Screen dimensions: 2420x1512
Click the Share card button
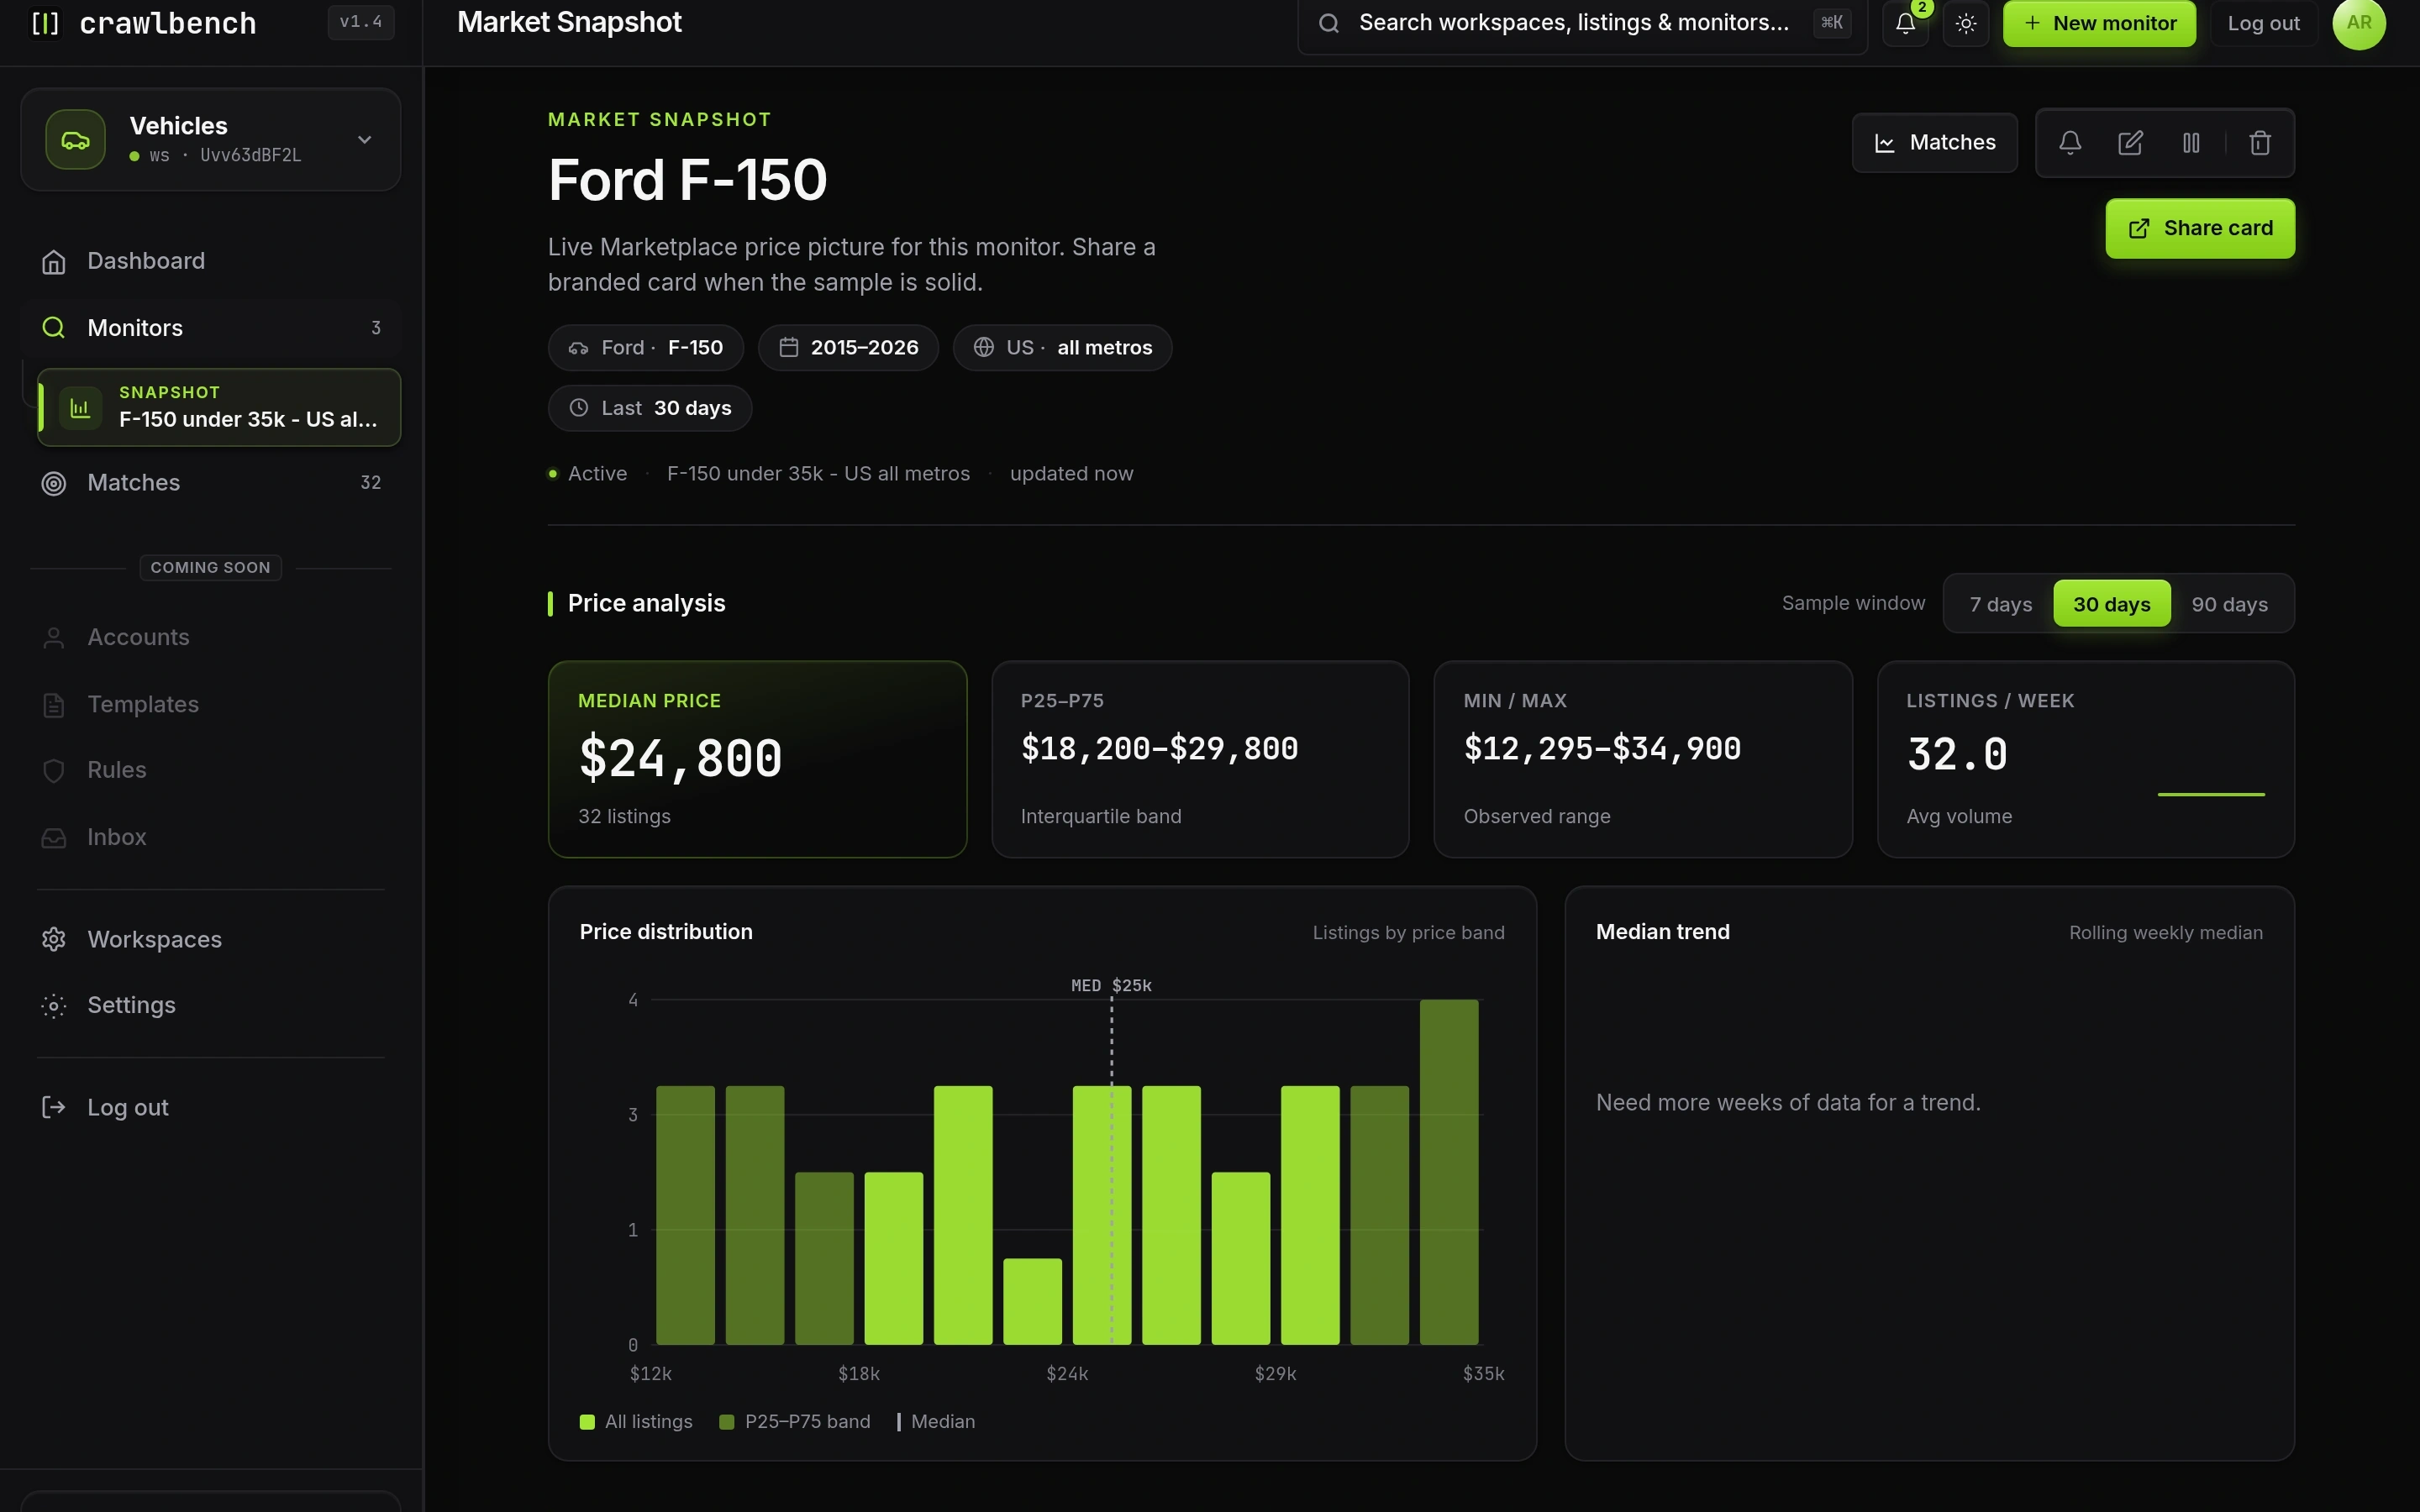pos(2200,229)
